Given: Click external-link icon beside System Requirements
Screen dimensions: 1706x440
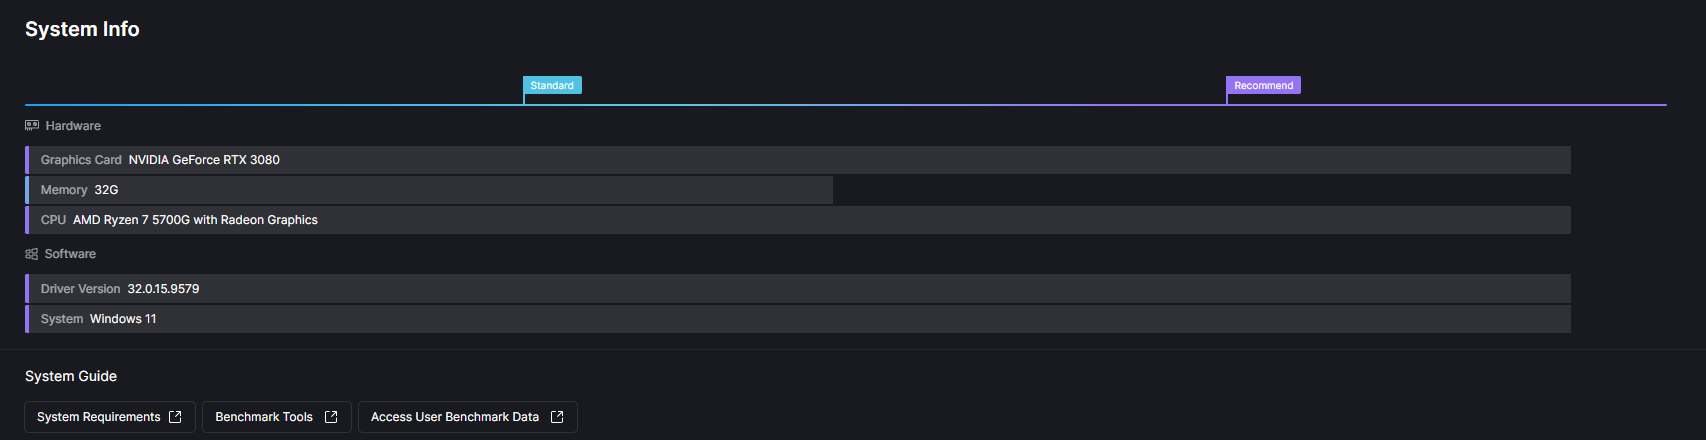Looking at the screenshot, I should point(175,417).
